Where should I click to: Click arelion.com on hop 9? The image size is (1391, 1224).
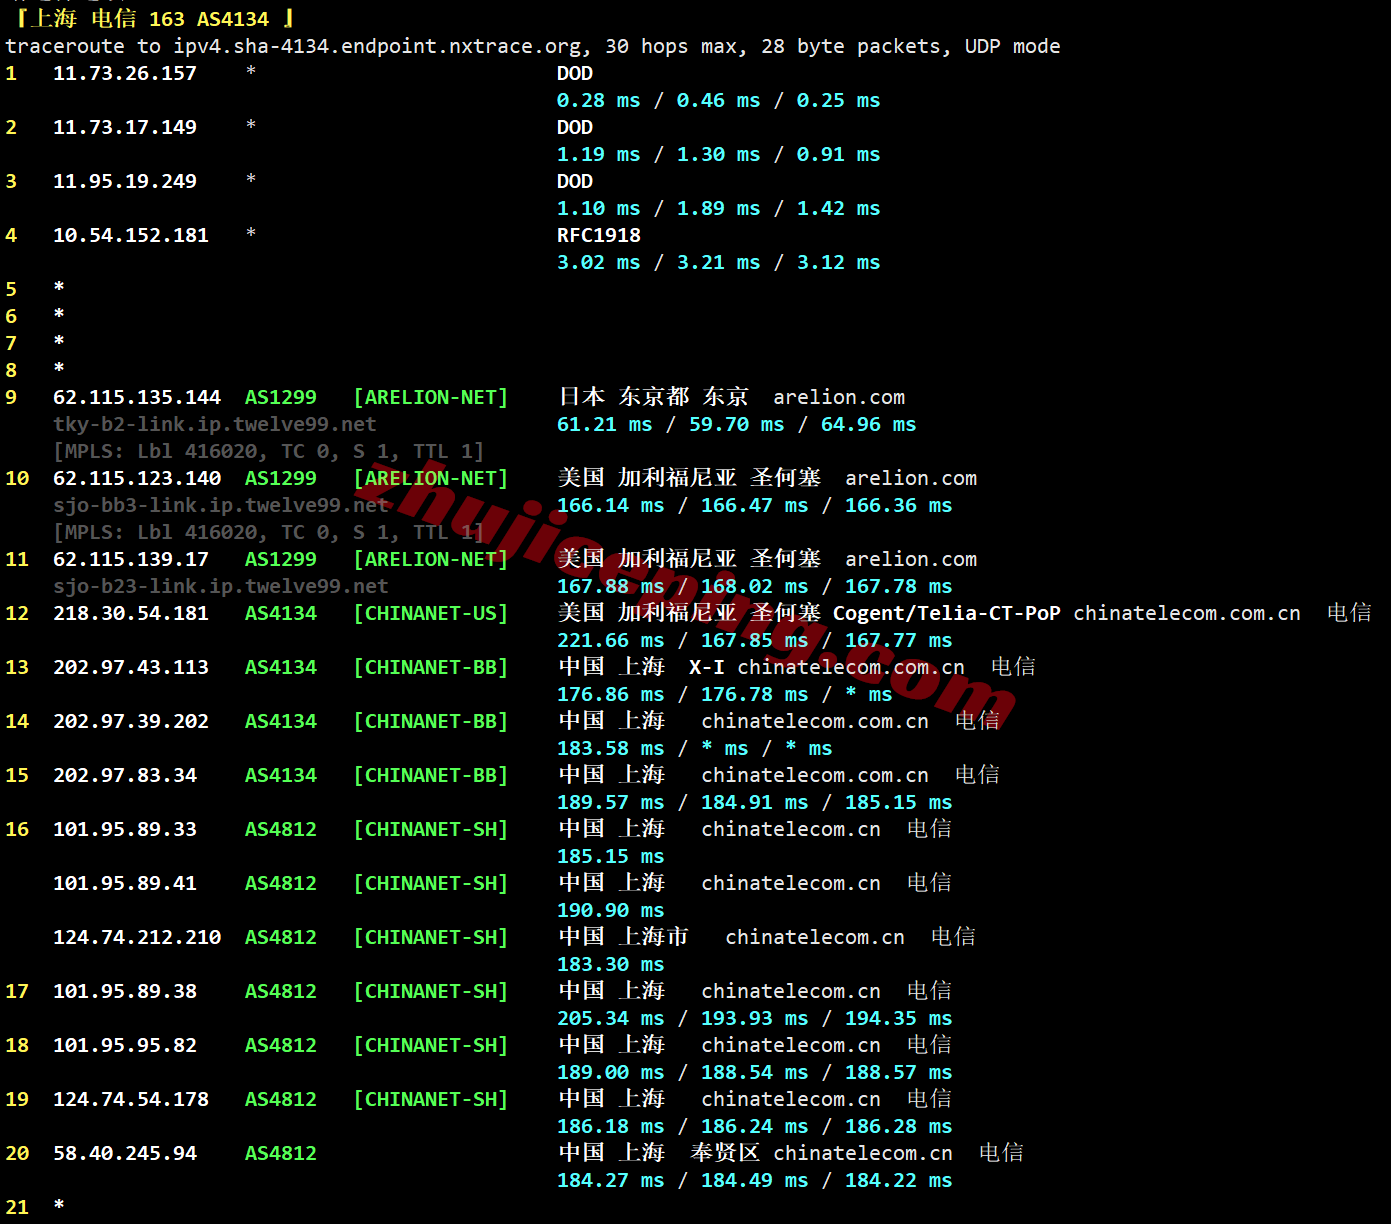(839, 397)
